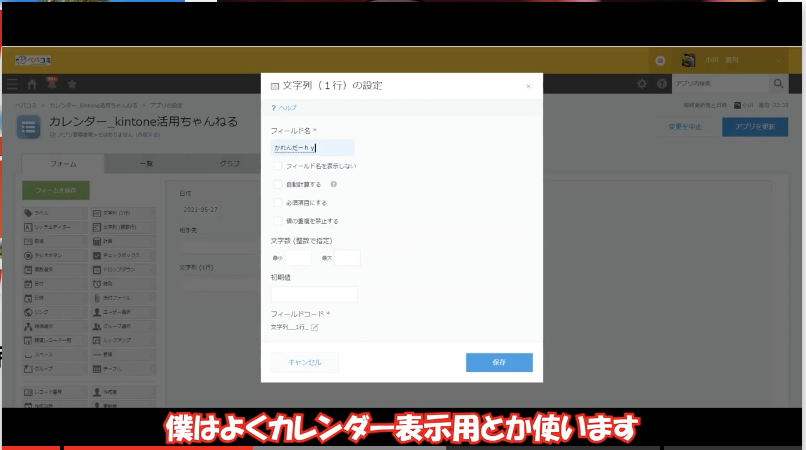Viewport: 806px width, 450px height.
Task: Click the edit pencil icon beside field code
Action: coord(315,327)
